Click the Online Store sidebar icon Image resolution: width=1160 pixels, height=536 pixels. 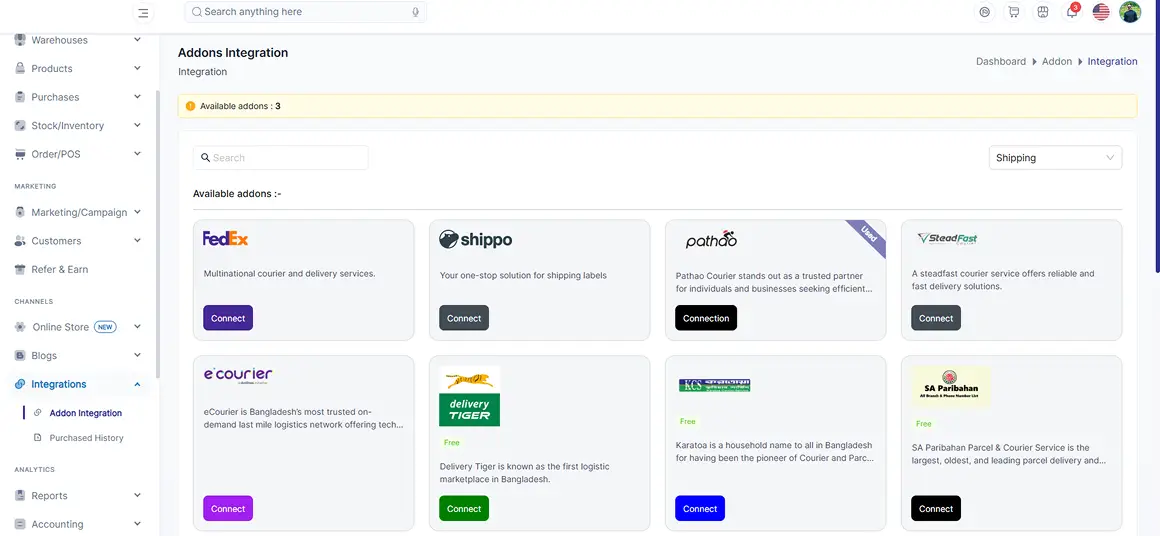click(x=20, y=327)
